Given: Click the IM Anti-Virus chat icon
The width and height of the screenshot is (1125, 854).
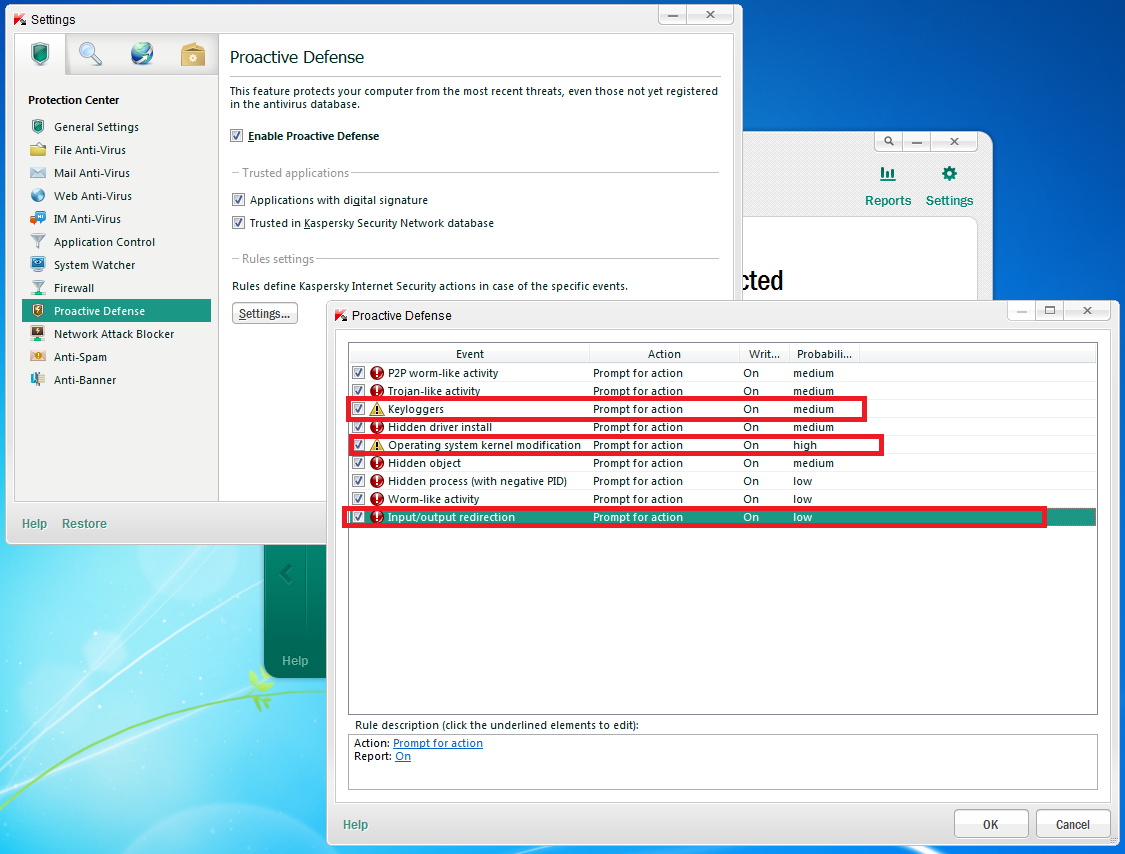Looking at the screenshot, I should coord(38,218).
